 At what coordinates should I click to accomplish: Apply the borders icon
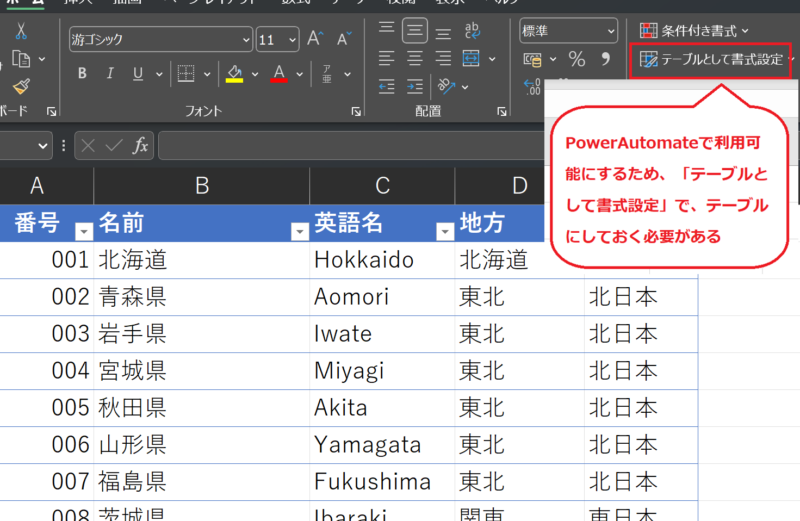click(x=185, y=73)
